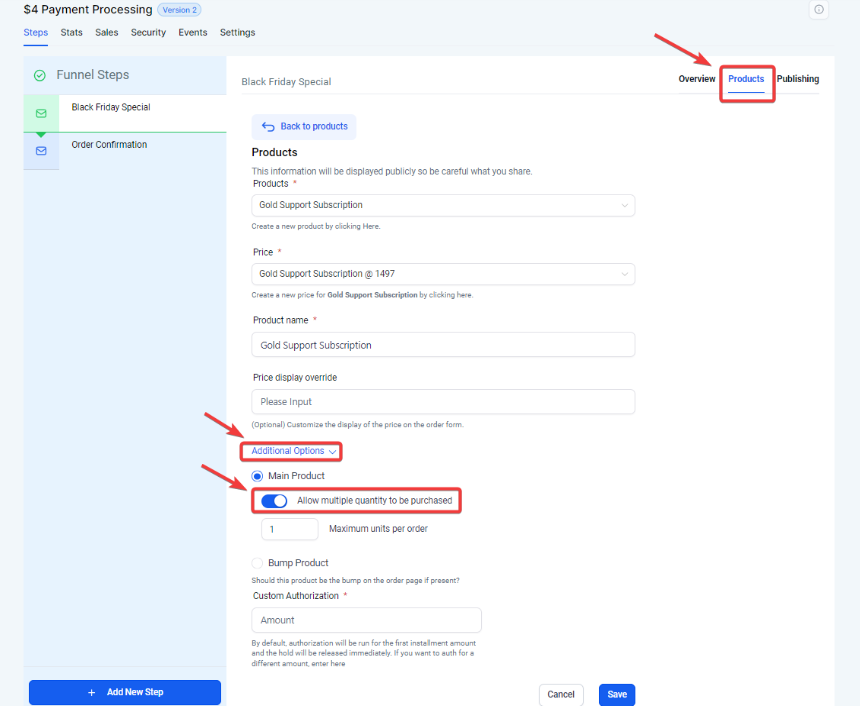Click the 'Funnel Steps' heading
The image size is (860, 723).
pos(93,75)
